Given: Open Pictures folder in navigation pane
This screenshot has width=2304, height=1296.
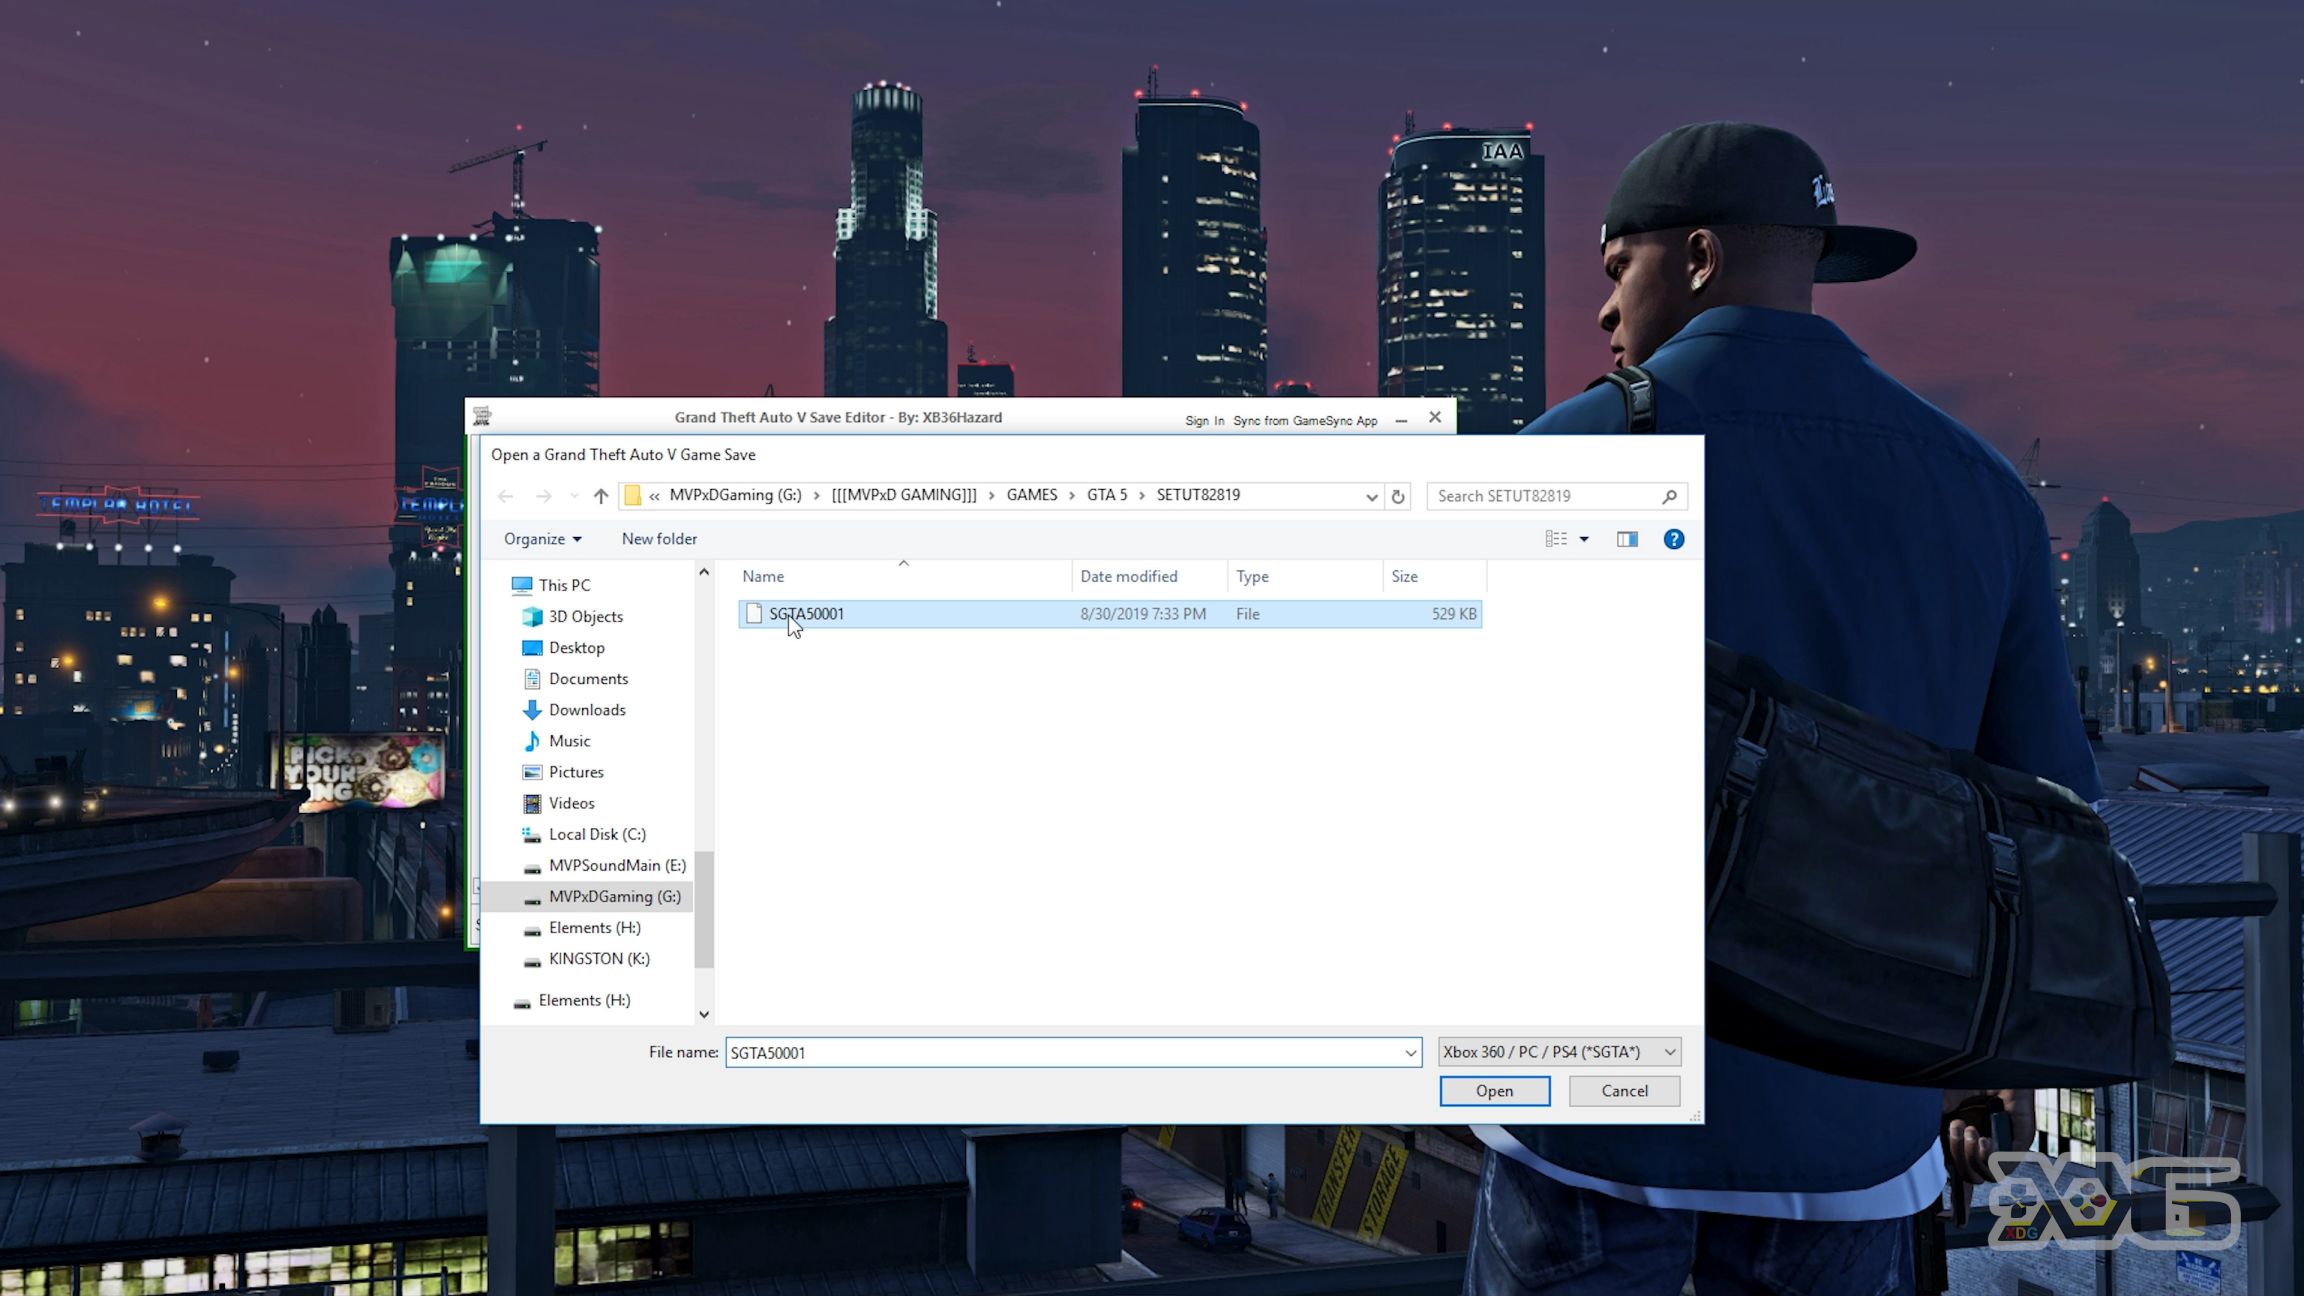Looking at the screenshot, I should pyautogui.click(x=576, y=771).
